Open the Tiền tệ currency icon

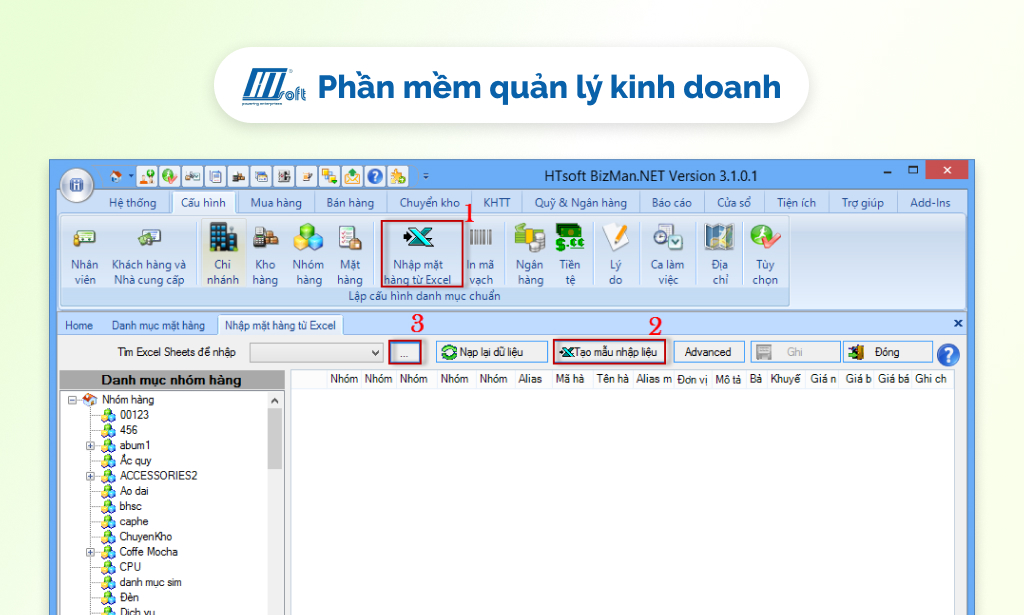click(569, 255)
